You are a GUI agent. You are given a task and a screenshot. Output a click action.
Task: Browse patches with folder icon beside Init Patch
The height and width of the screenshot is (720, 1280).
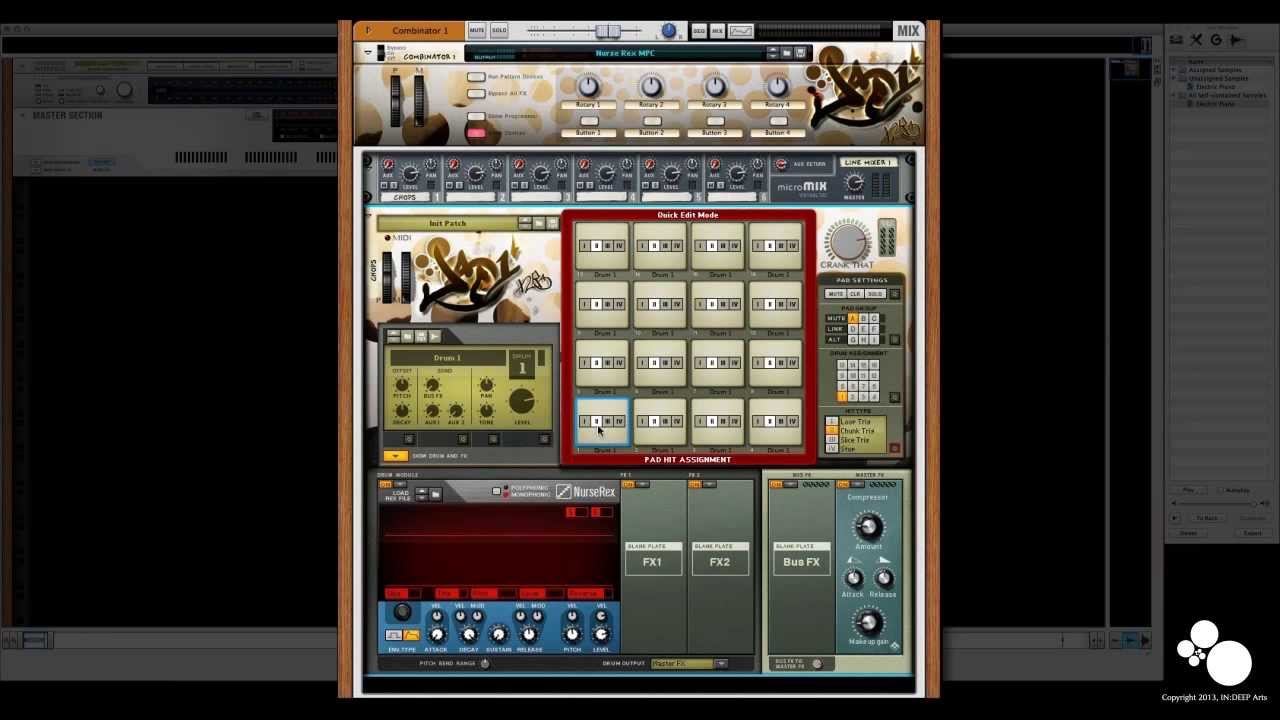click(x=539, y=223)
